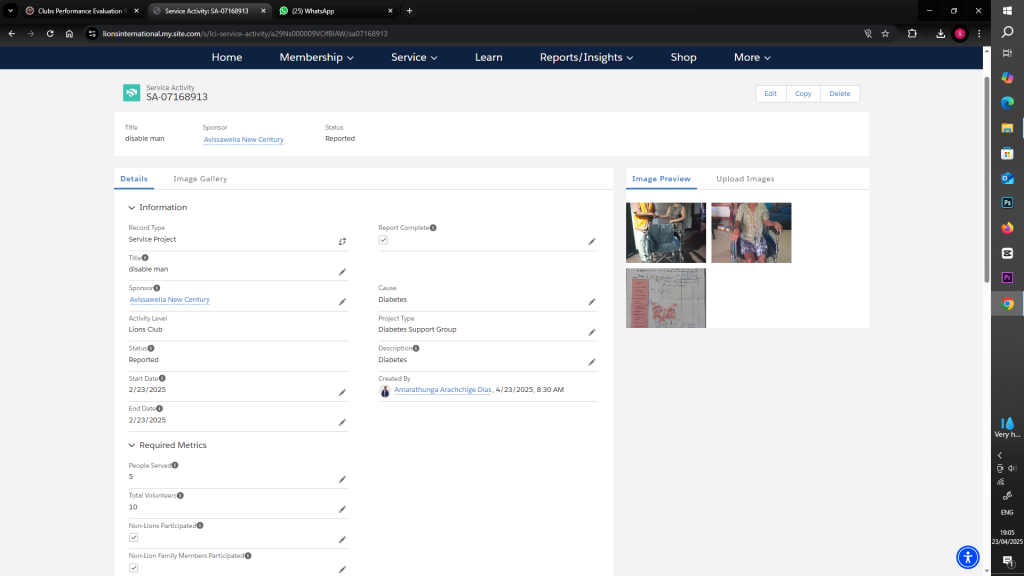Screen dimensions: 1024x576
Task: Open a new browser tab
Action: 409,10
